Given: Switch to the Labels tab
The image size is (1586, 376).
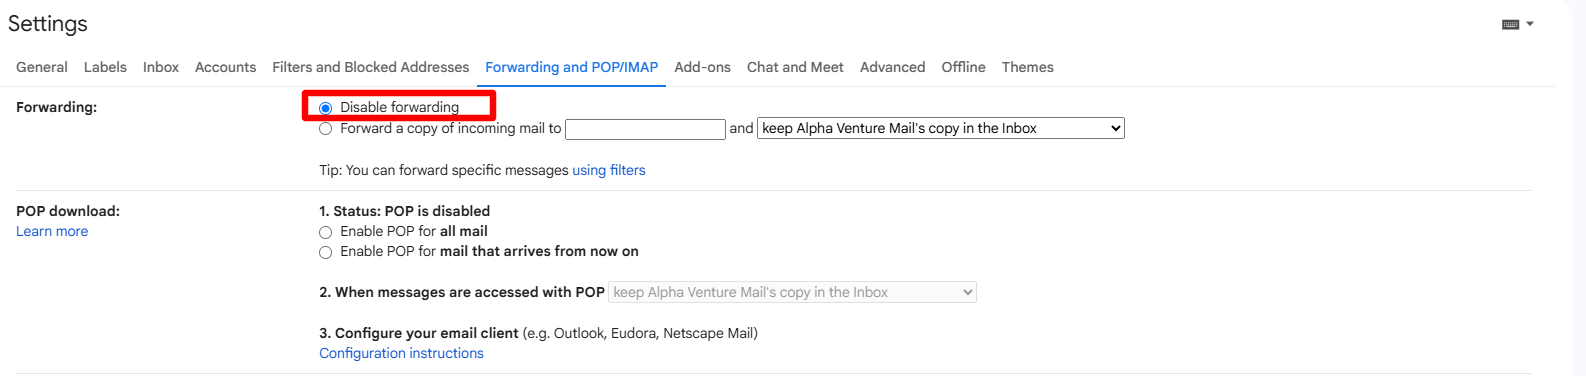Looking at the screenshot, I should [x=105, y=67].
